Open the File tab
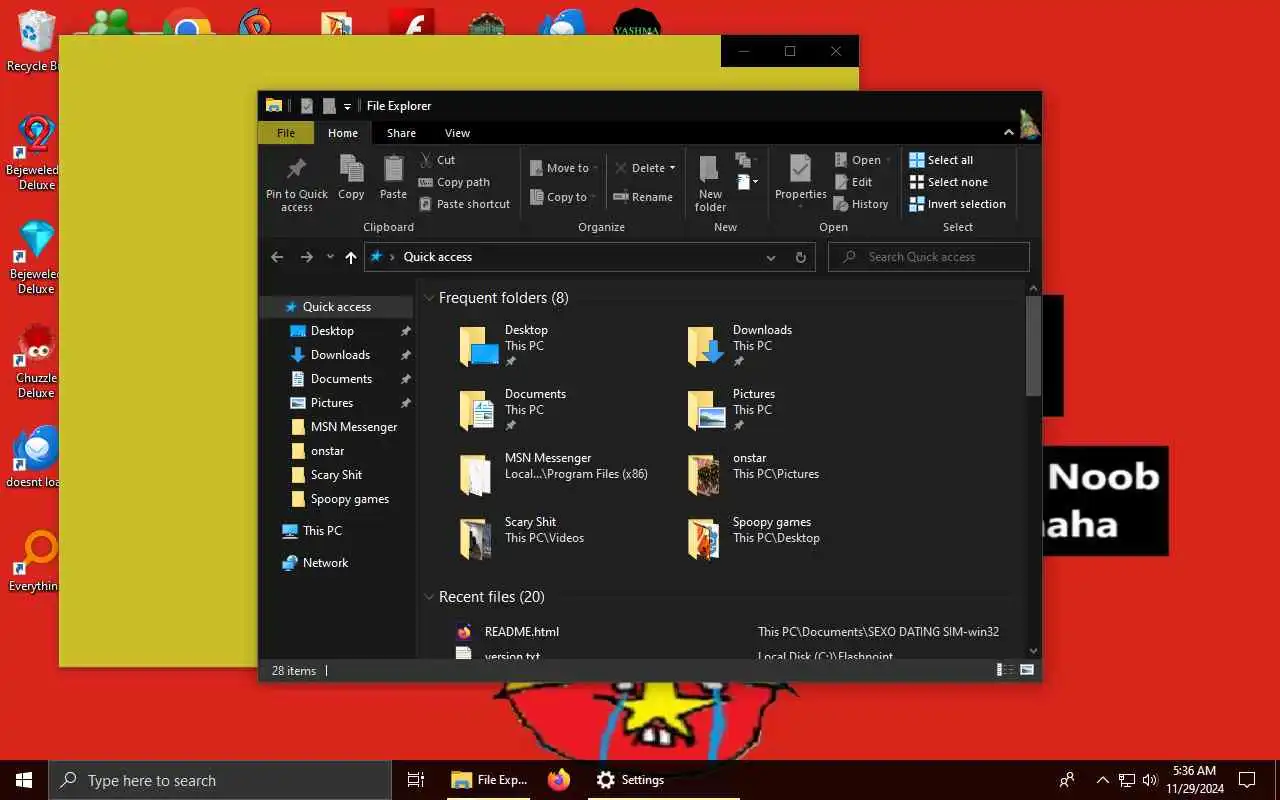The height and width of the screenshot is (800, 1280). (286, 133)
